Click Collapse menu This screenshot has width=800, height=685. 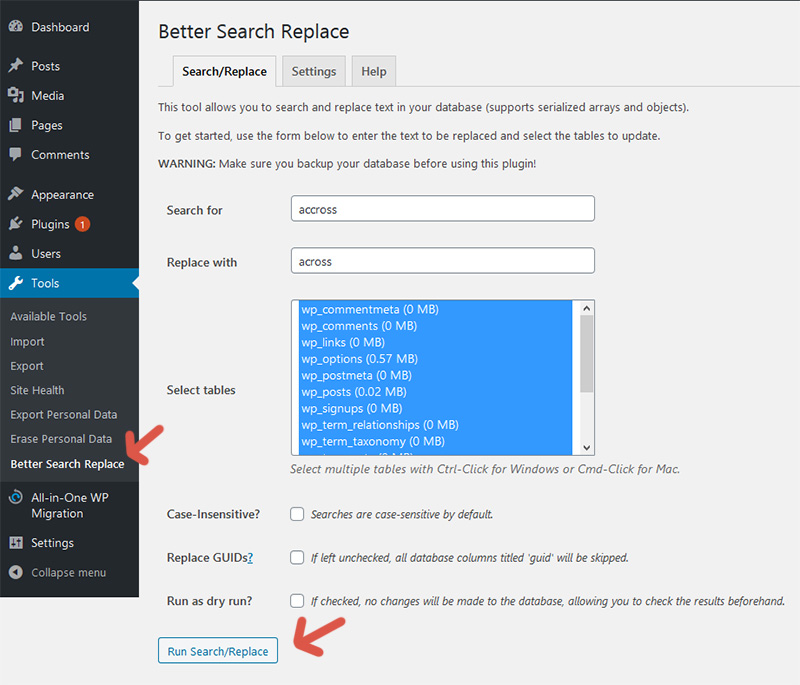[69, 572]
